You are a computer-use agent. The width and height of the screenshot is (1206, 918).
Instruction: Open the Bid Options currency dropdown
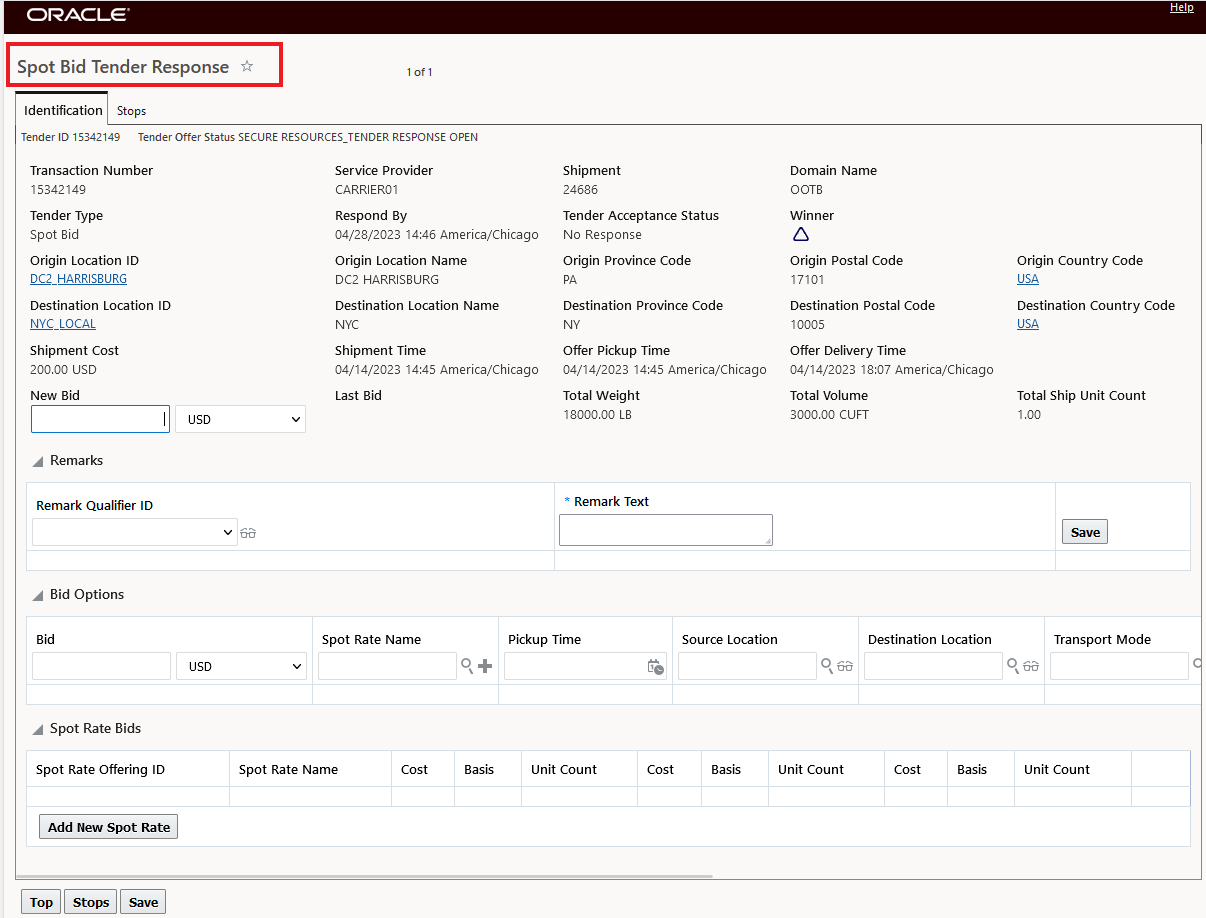tap(241, 666)
